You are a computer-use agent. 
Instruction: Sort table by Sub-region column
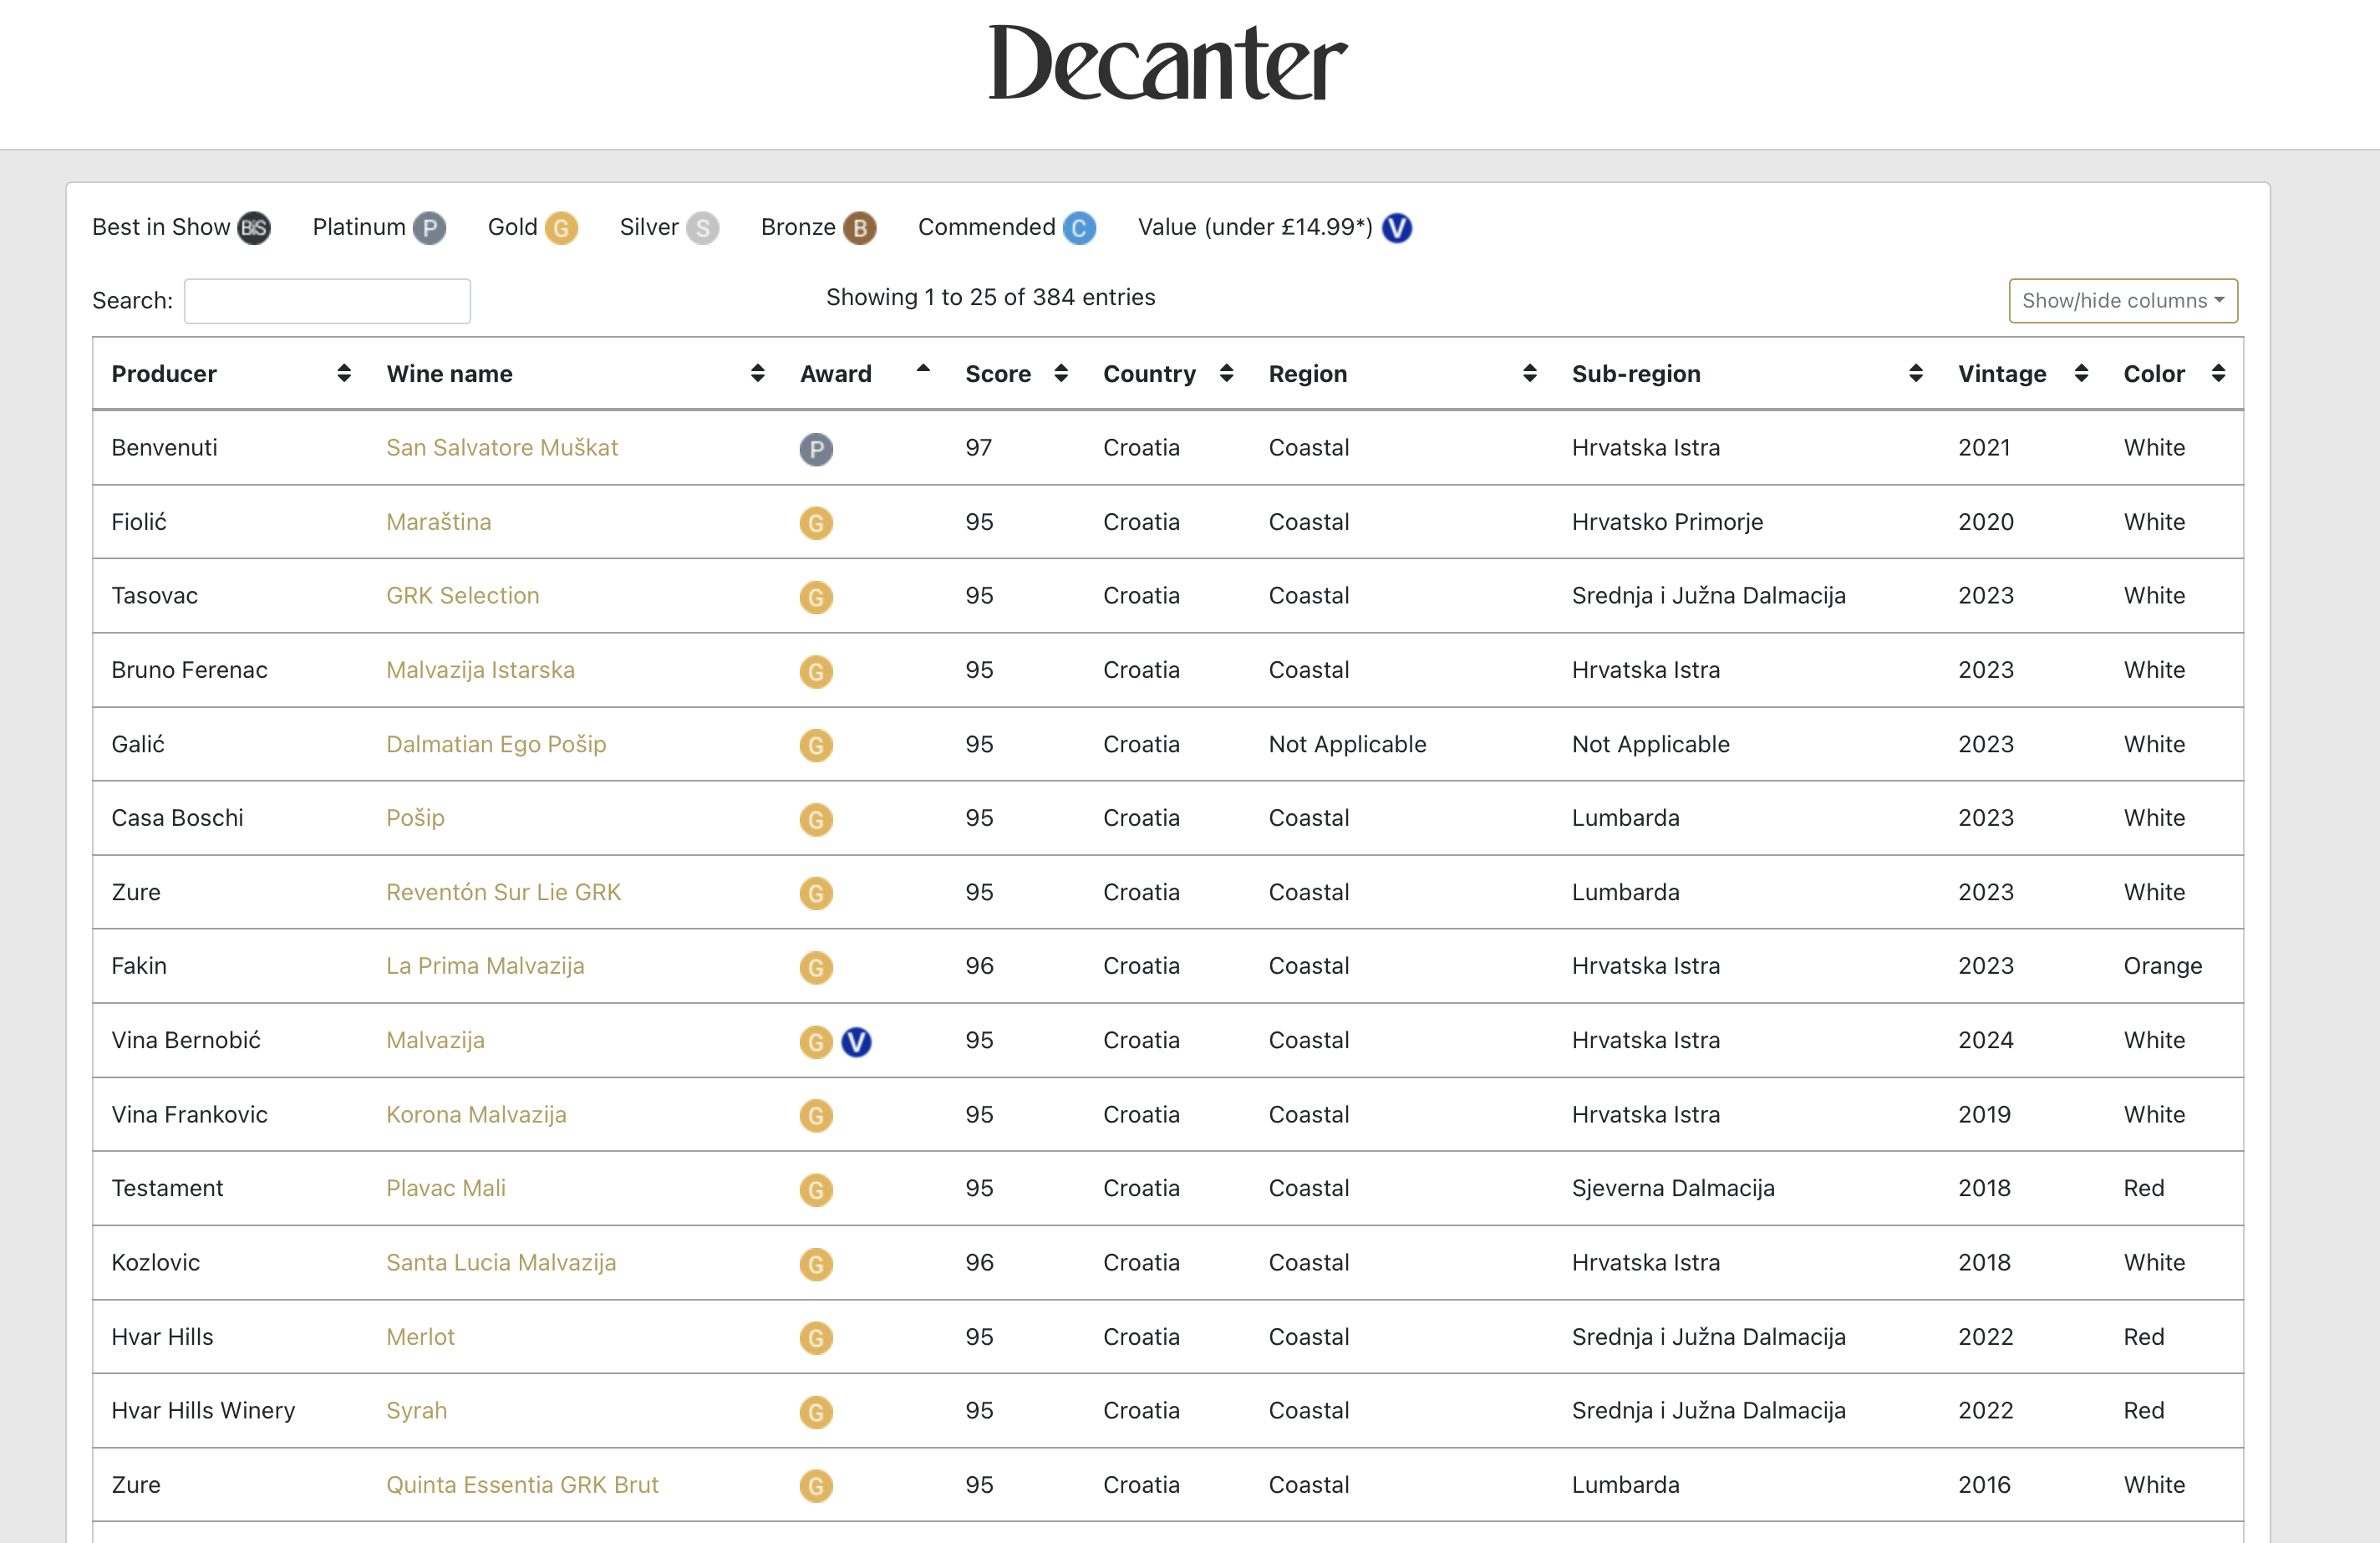coord(1746,374)
